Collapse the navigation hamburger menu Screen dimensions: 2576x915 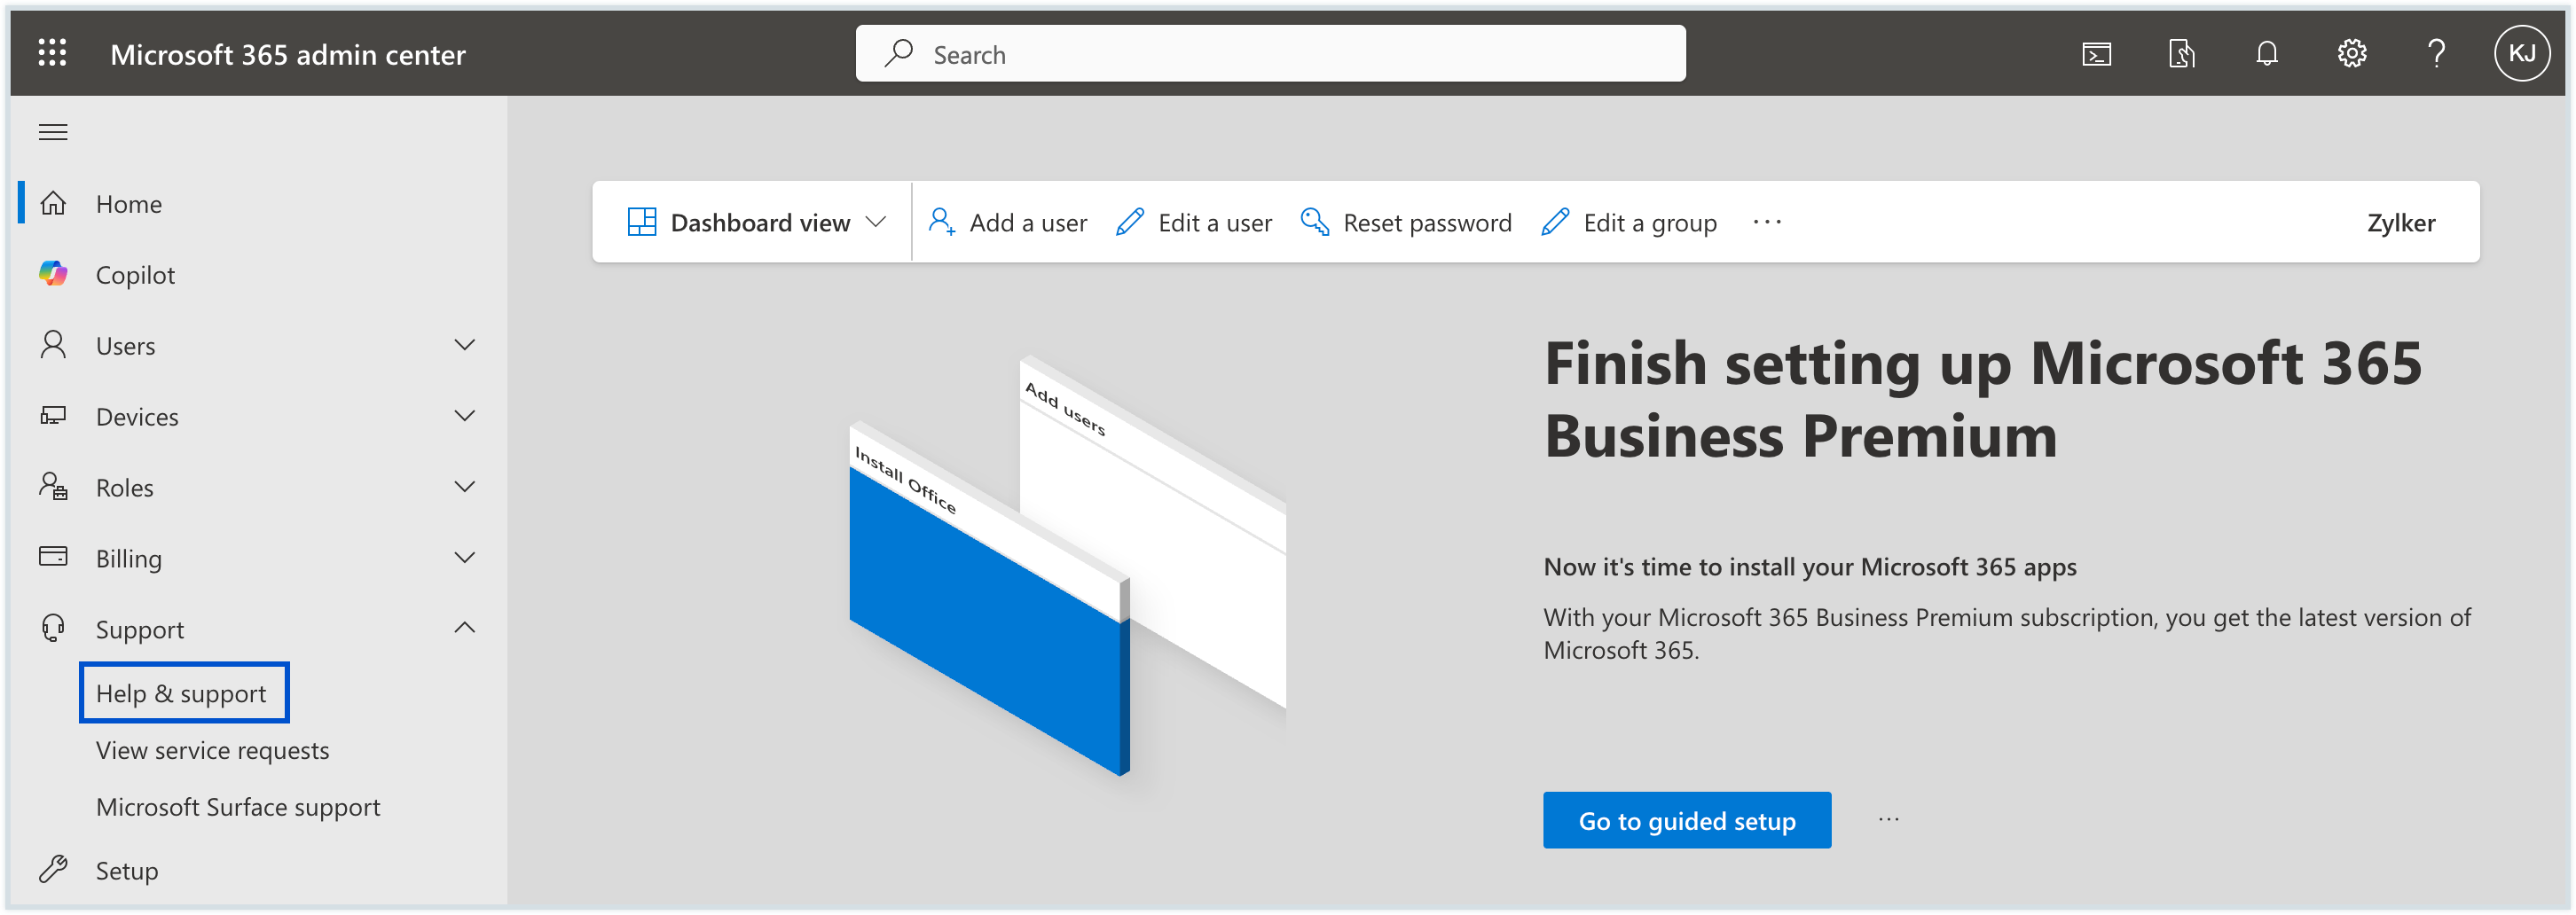coord(53,132)
